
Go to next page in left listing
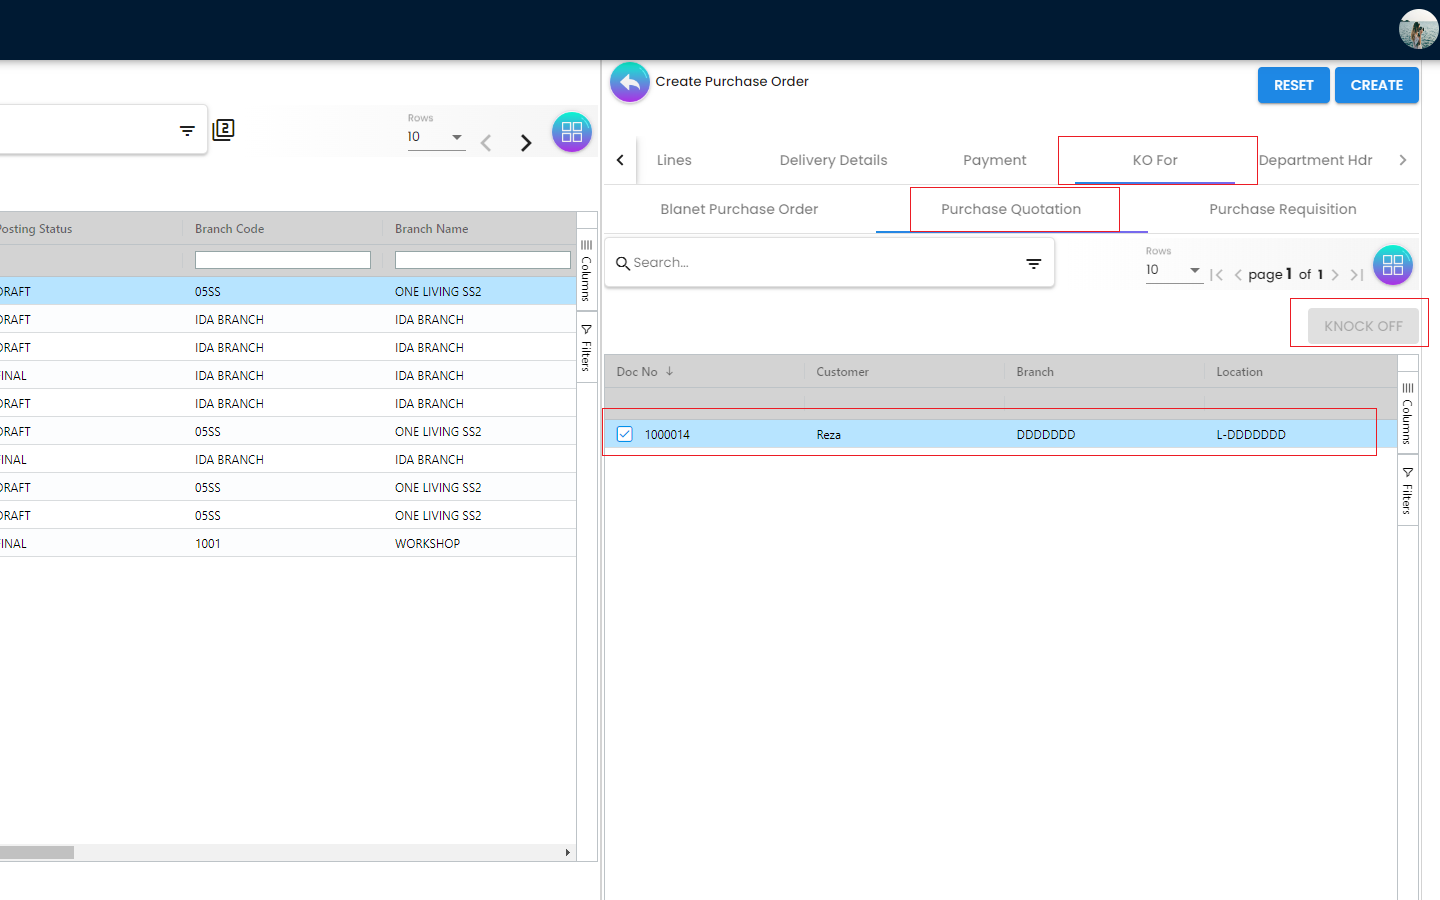(x=526, y=143)
